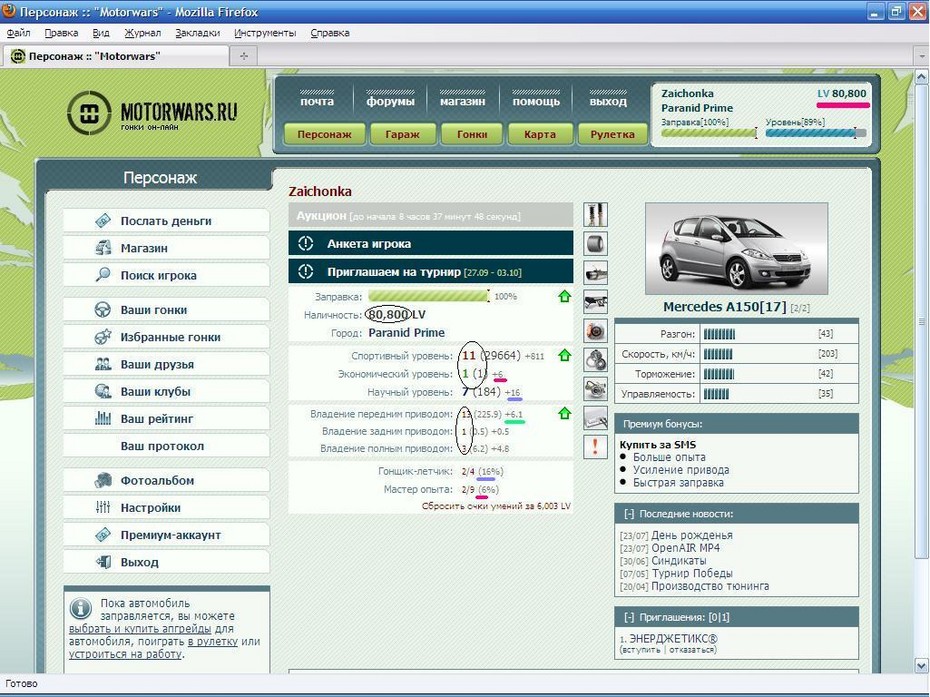Open the gears transmission part slot icon
Screen dimensions: 930x697
tap(595, 359)
